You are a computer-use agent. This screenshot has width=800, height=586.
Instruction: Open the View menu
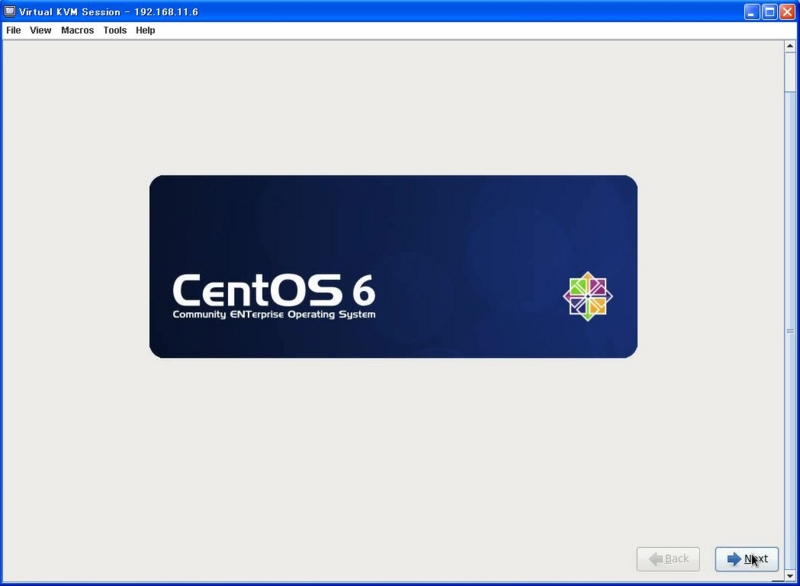40,30
